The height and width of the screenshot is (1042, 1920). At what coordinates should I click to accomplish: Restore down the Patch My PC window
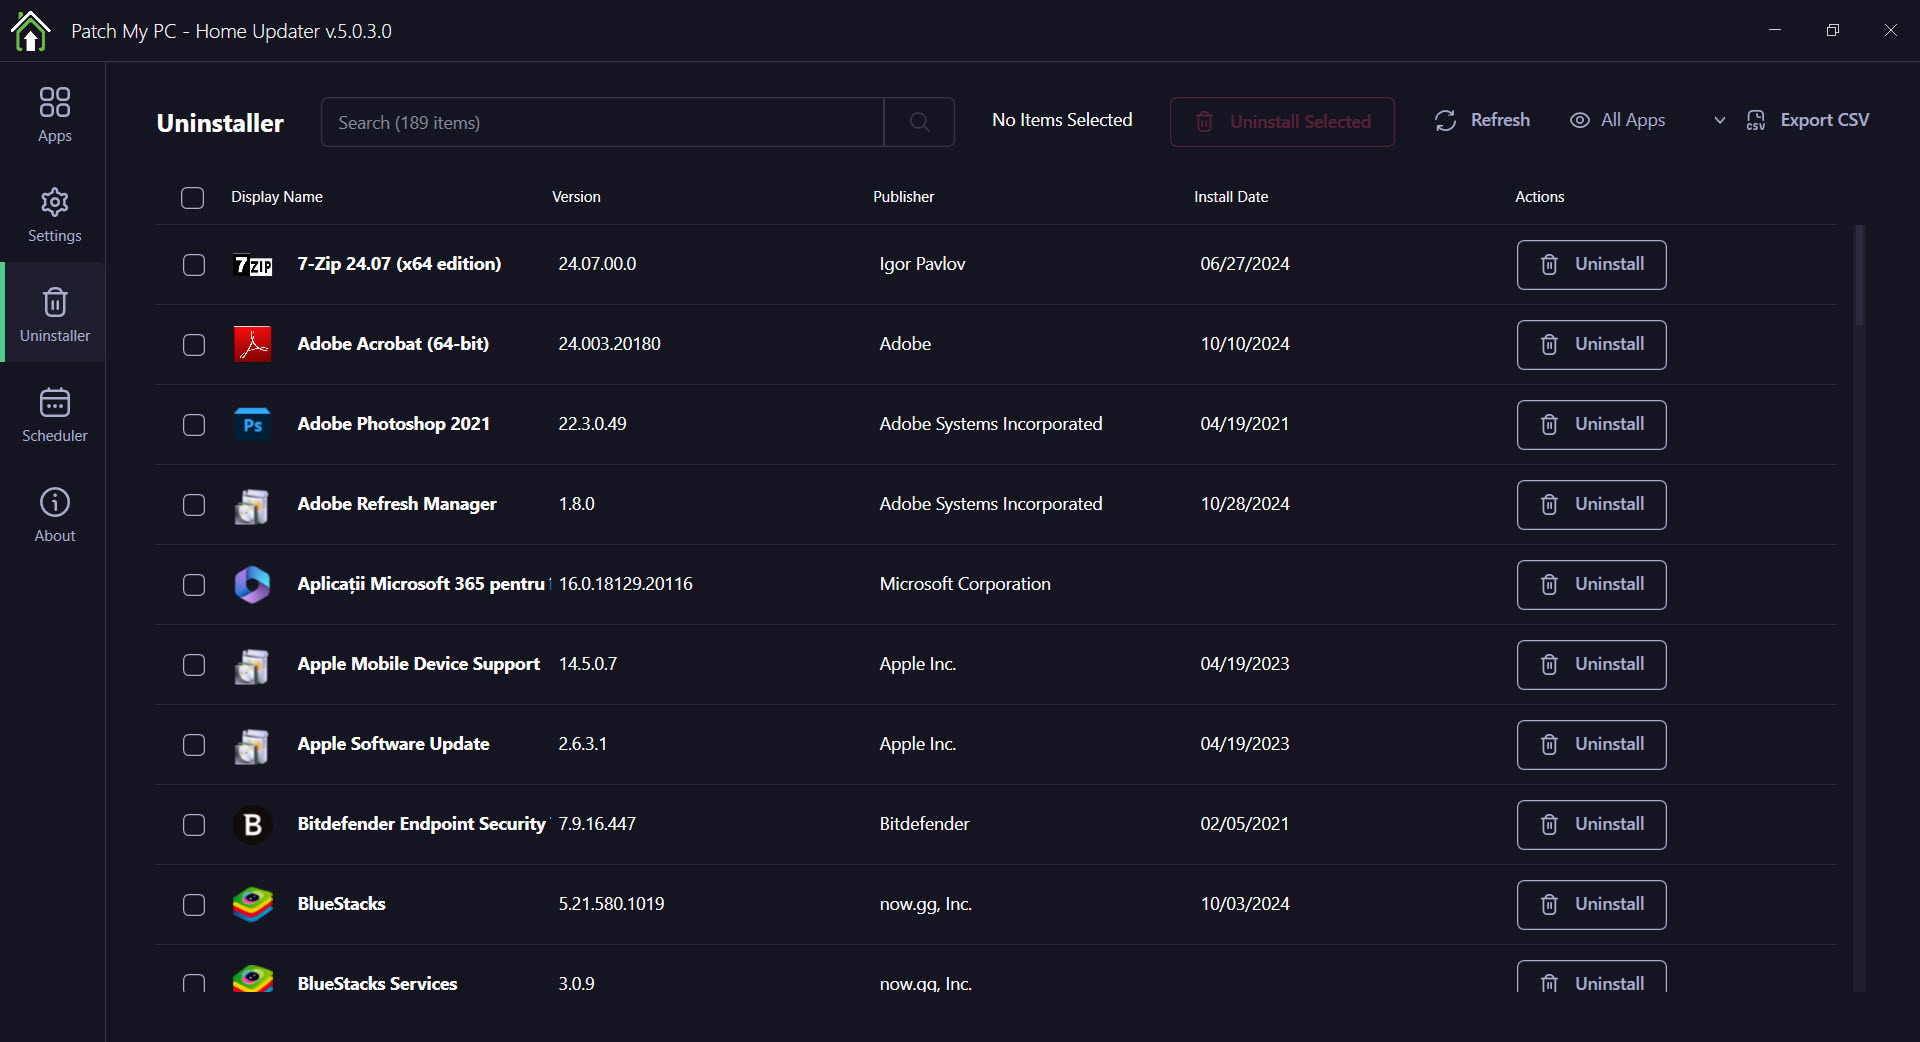pos(1832,30)
